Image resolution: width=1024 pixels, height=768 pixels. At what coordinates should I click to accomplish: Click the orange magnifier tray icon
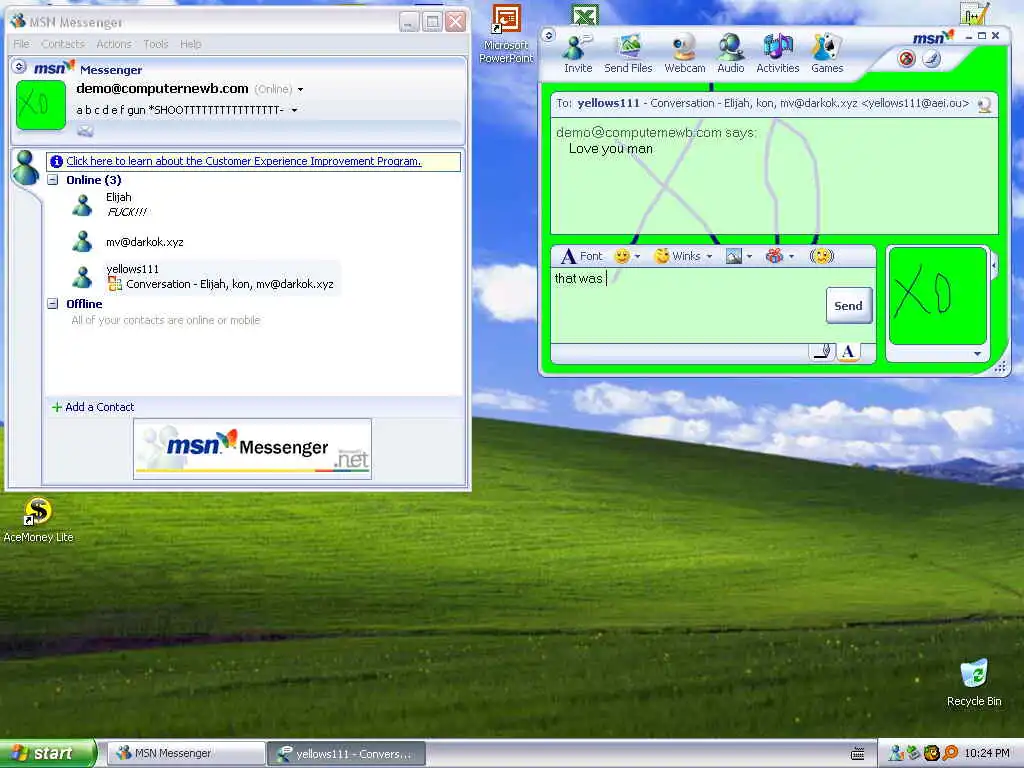(x=950, y=753)
